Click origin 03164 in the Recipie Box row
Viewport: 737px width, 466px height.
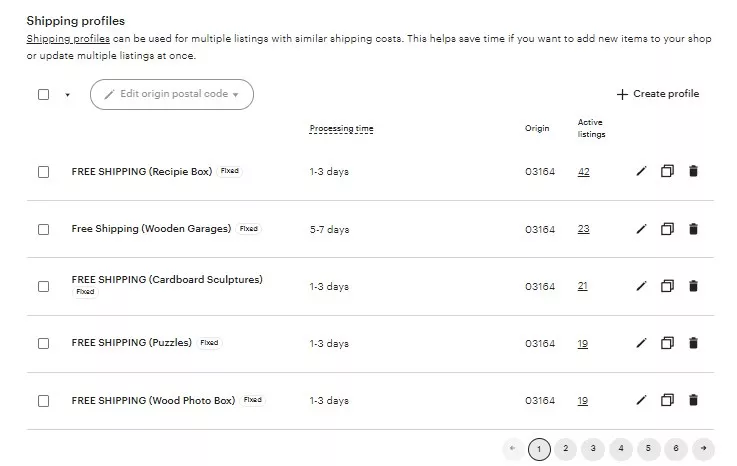pos(540,172)
